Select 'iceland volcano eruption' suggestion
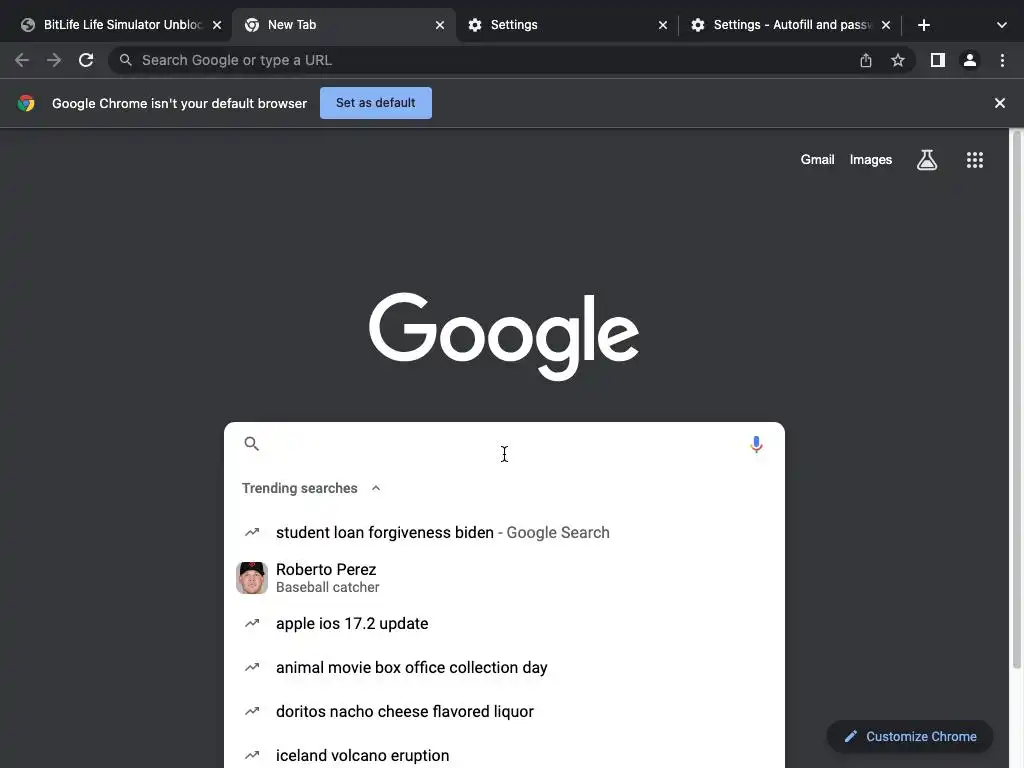Image resolution: width=1024 pixels, height=768 pixels. (504, 755)
